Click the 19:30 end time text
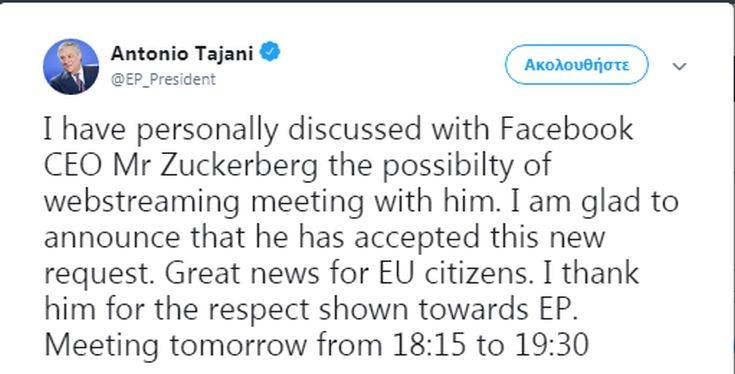The width and height of the screenshot is (735, 374). tap(550, 345)
